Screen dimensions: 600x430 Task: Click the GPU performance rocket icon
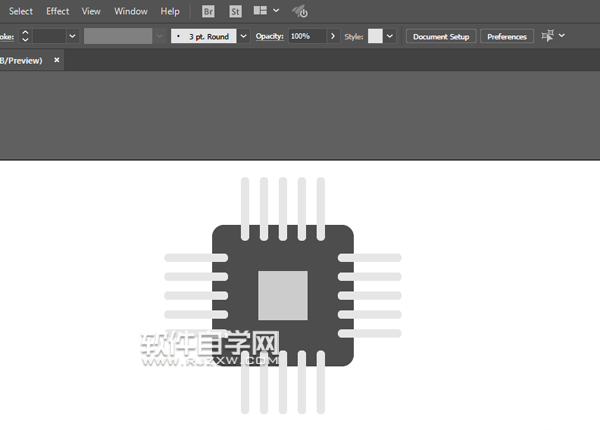pyautogui.click(x=300, y=11)
